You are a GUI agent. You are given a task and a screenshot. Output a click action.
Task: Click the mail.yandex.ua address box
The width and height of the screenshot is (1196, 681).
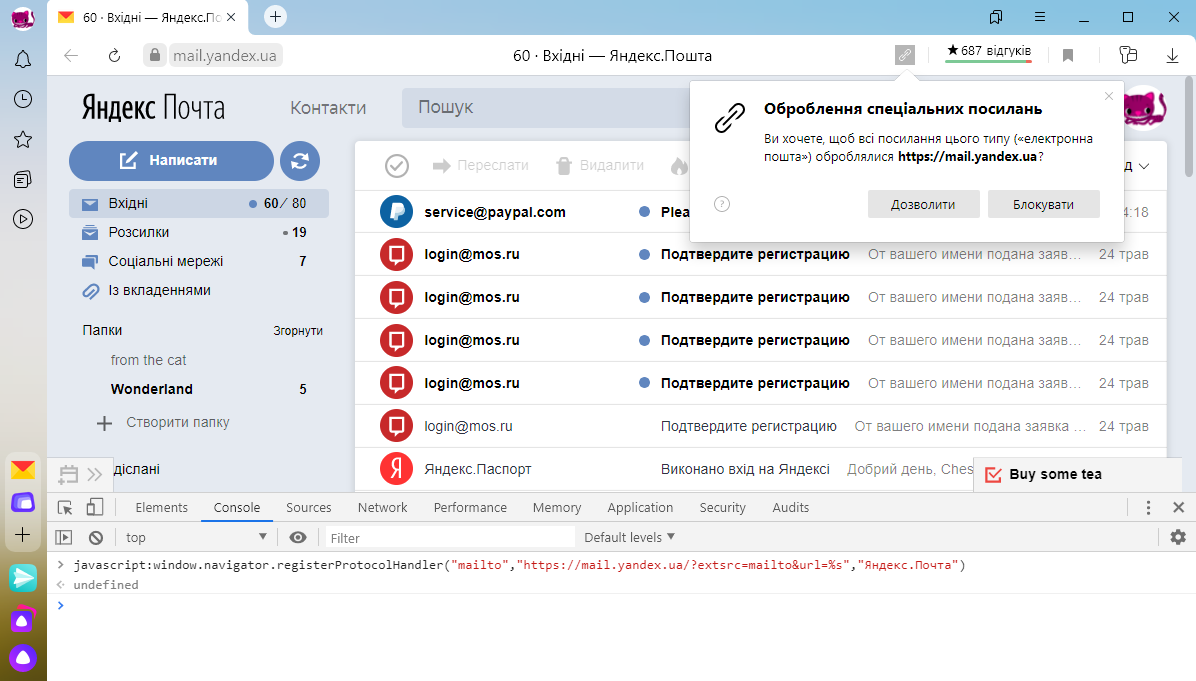[x=224, y=55]
